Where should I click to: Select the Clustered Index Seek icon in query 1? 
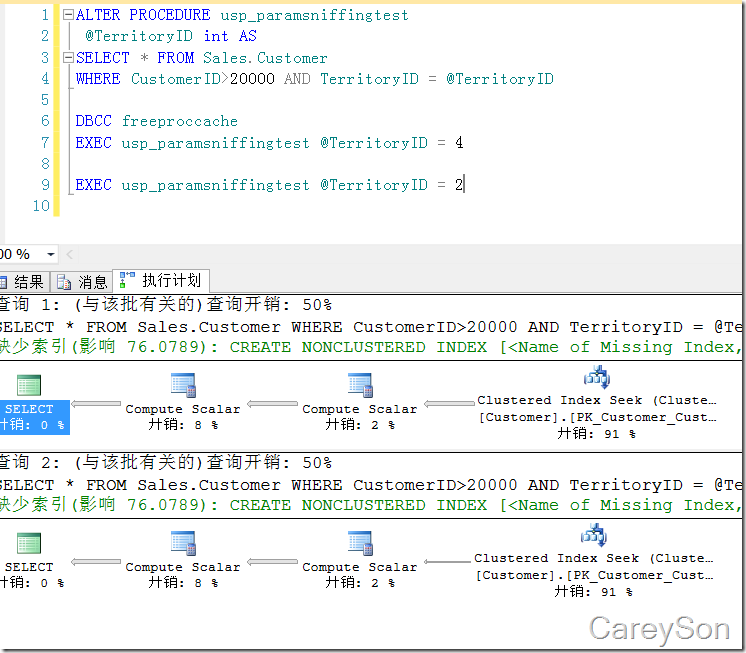(596, 378)
